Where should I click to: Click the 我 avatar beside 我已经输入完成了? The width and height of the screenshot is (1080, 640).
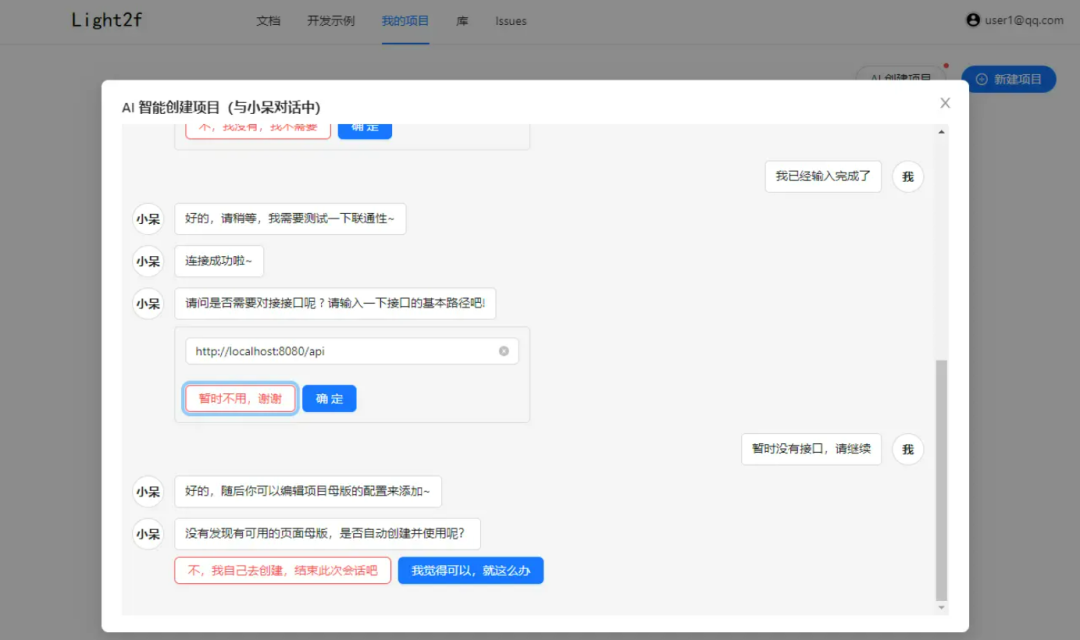pyautogui.click(x=907, y=176)
